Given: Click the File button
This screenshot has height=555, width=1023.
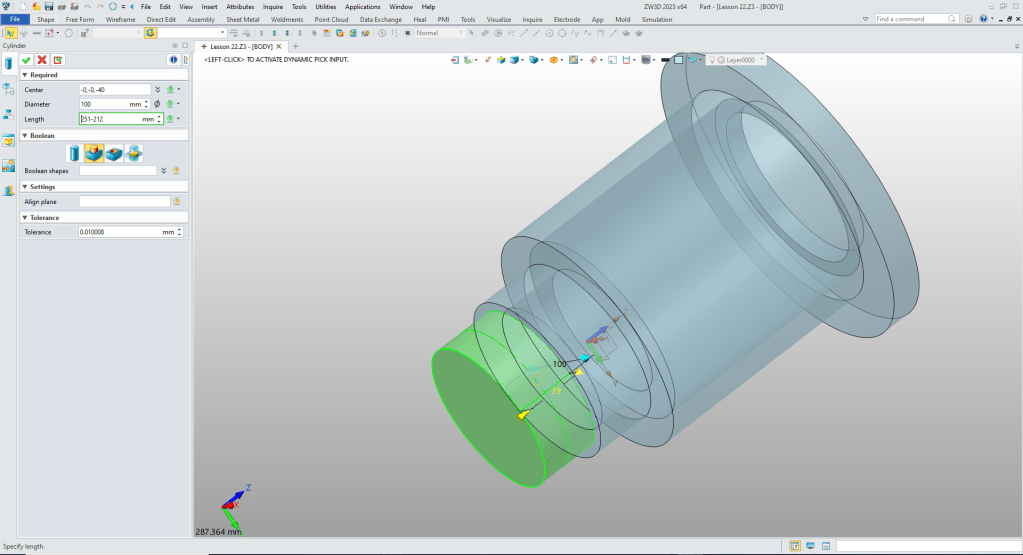Looking at the screenshot, I should 15,19.
